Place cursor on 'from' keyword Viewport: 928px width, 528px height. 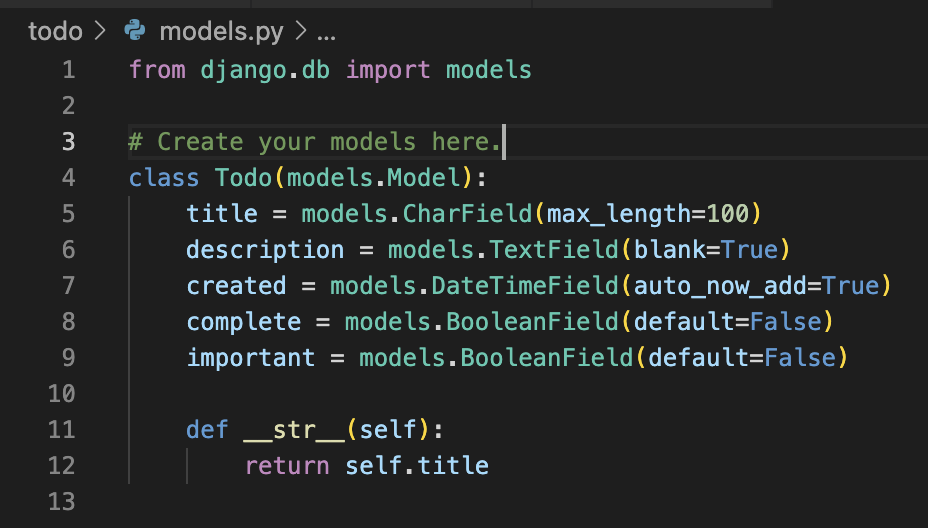(x=157, y=70)
